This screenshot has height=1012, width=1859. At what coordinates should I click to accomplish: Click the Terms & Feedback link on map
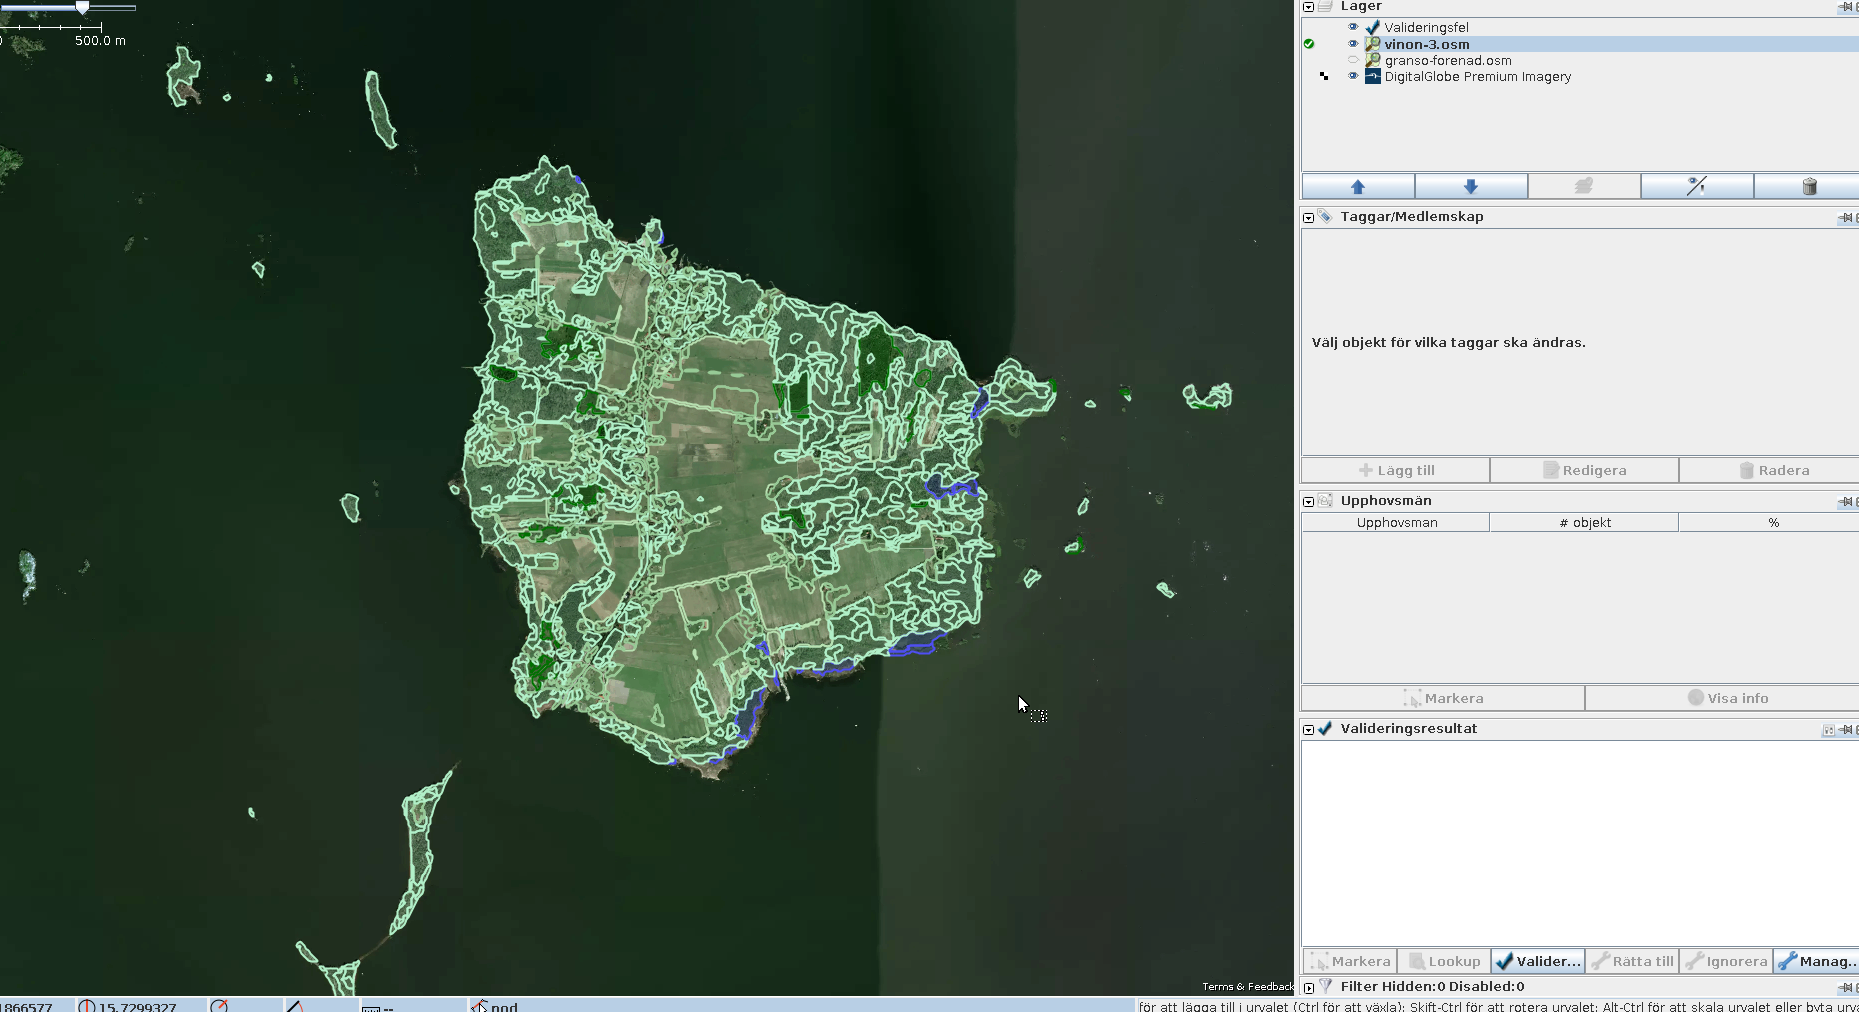1247,987
